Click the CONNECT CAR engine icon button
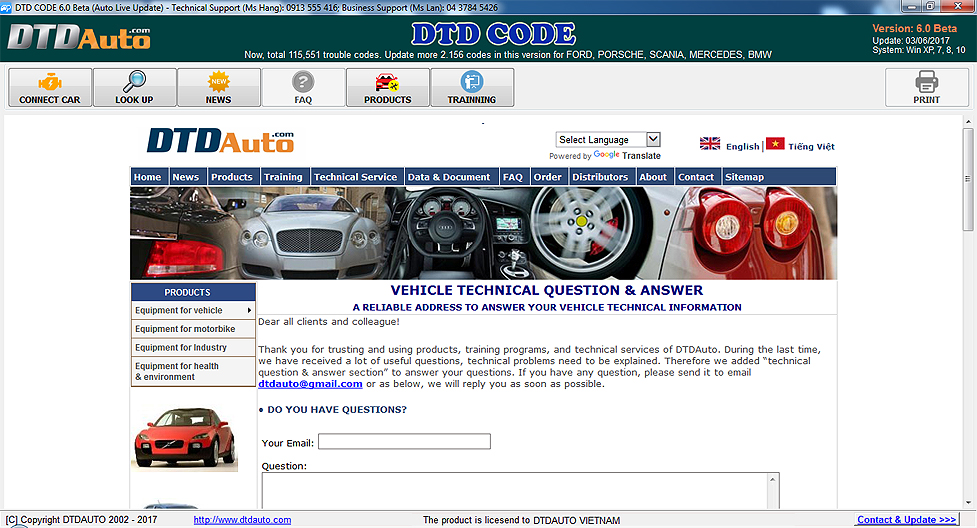The image size is (977, 528). (50, 87)
